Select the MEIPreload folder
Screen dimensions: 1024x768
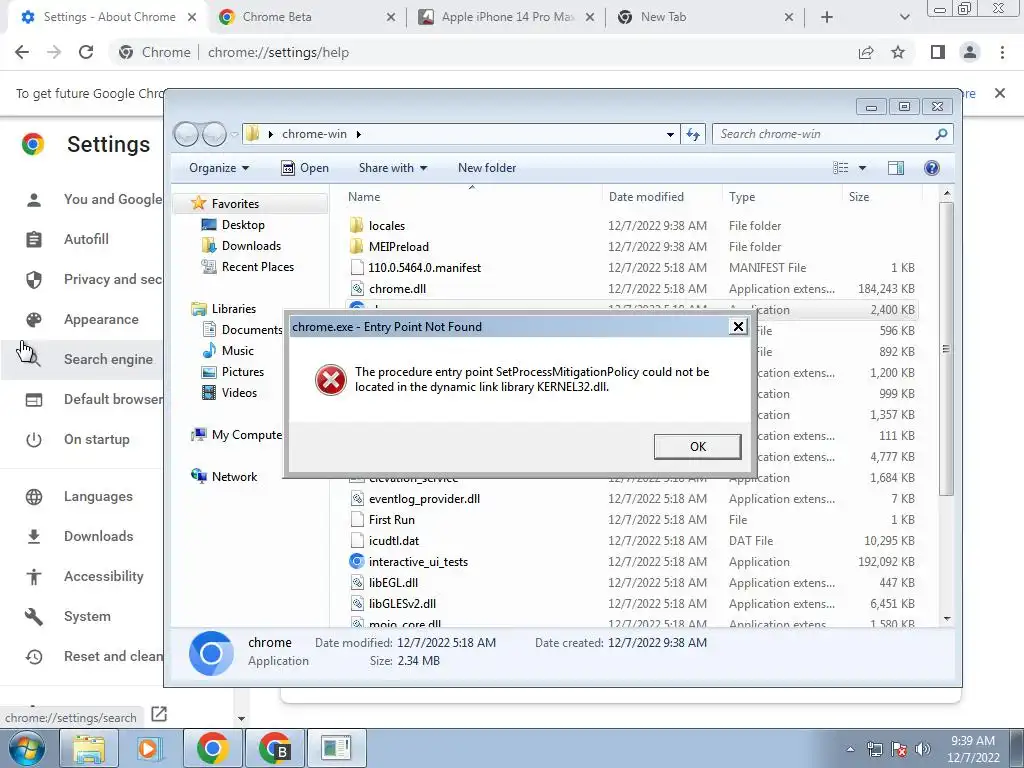point(389,246)
